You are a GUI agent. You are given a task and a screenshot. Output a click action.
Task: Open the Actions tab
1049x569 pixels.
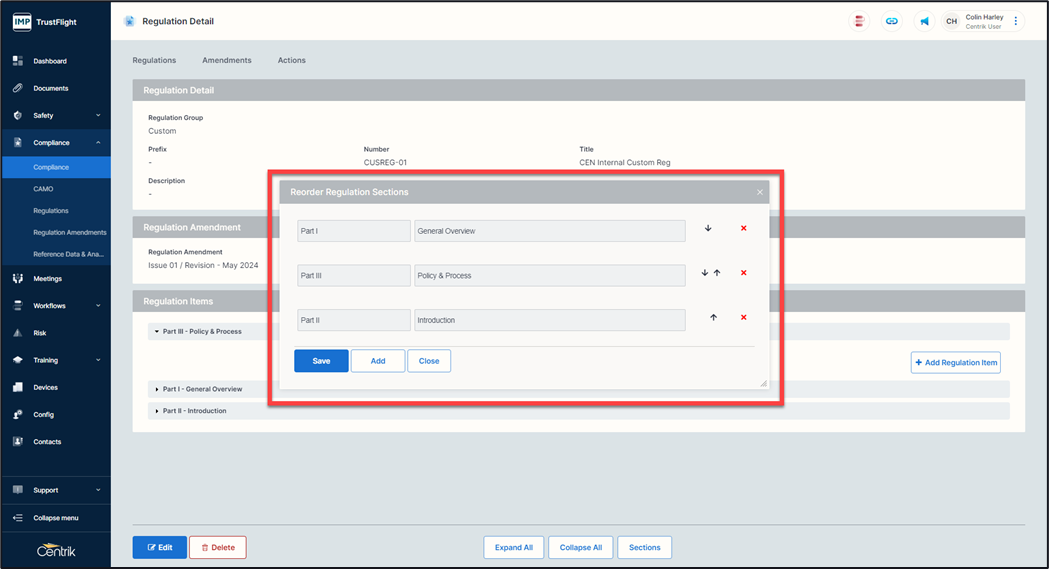click(292, 60)
